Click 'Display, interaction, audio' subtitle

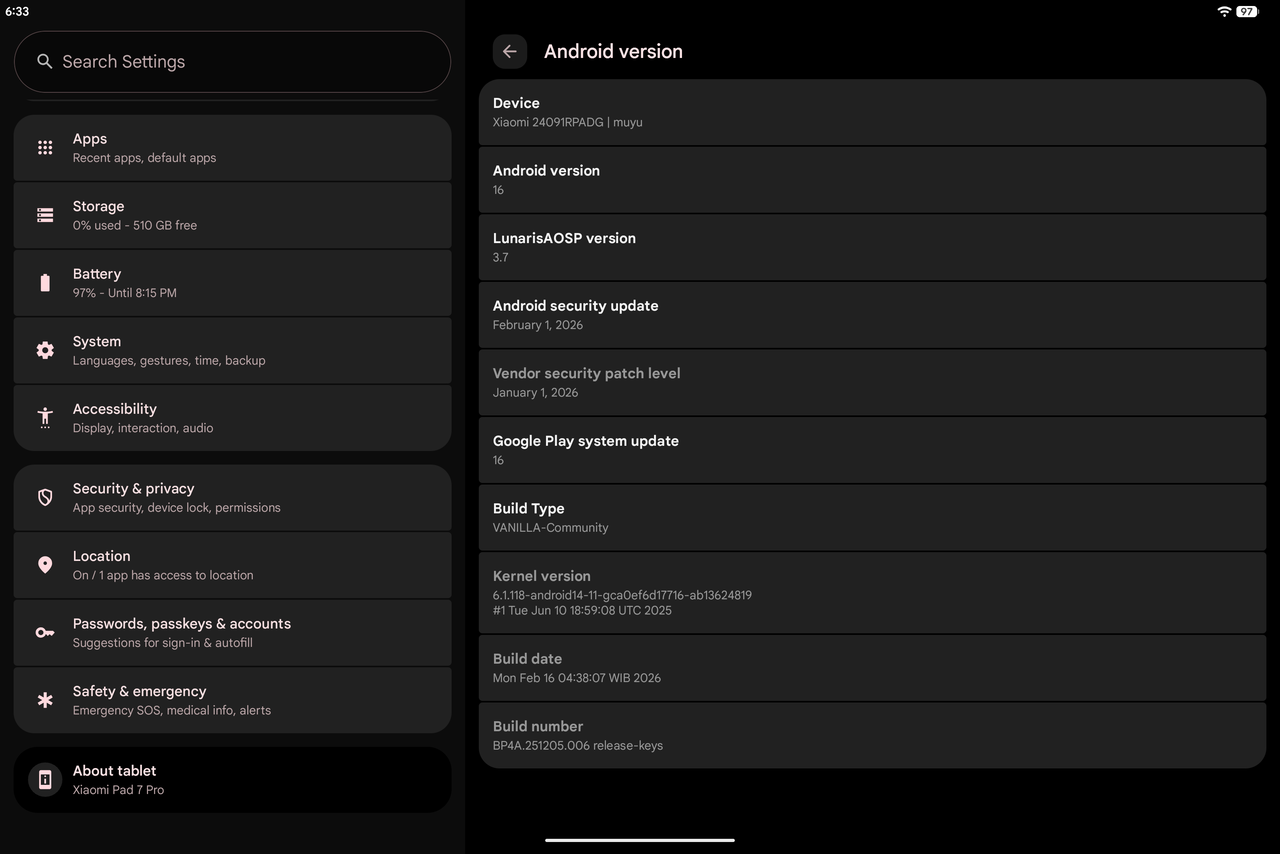[143, 428]
